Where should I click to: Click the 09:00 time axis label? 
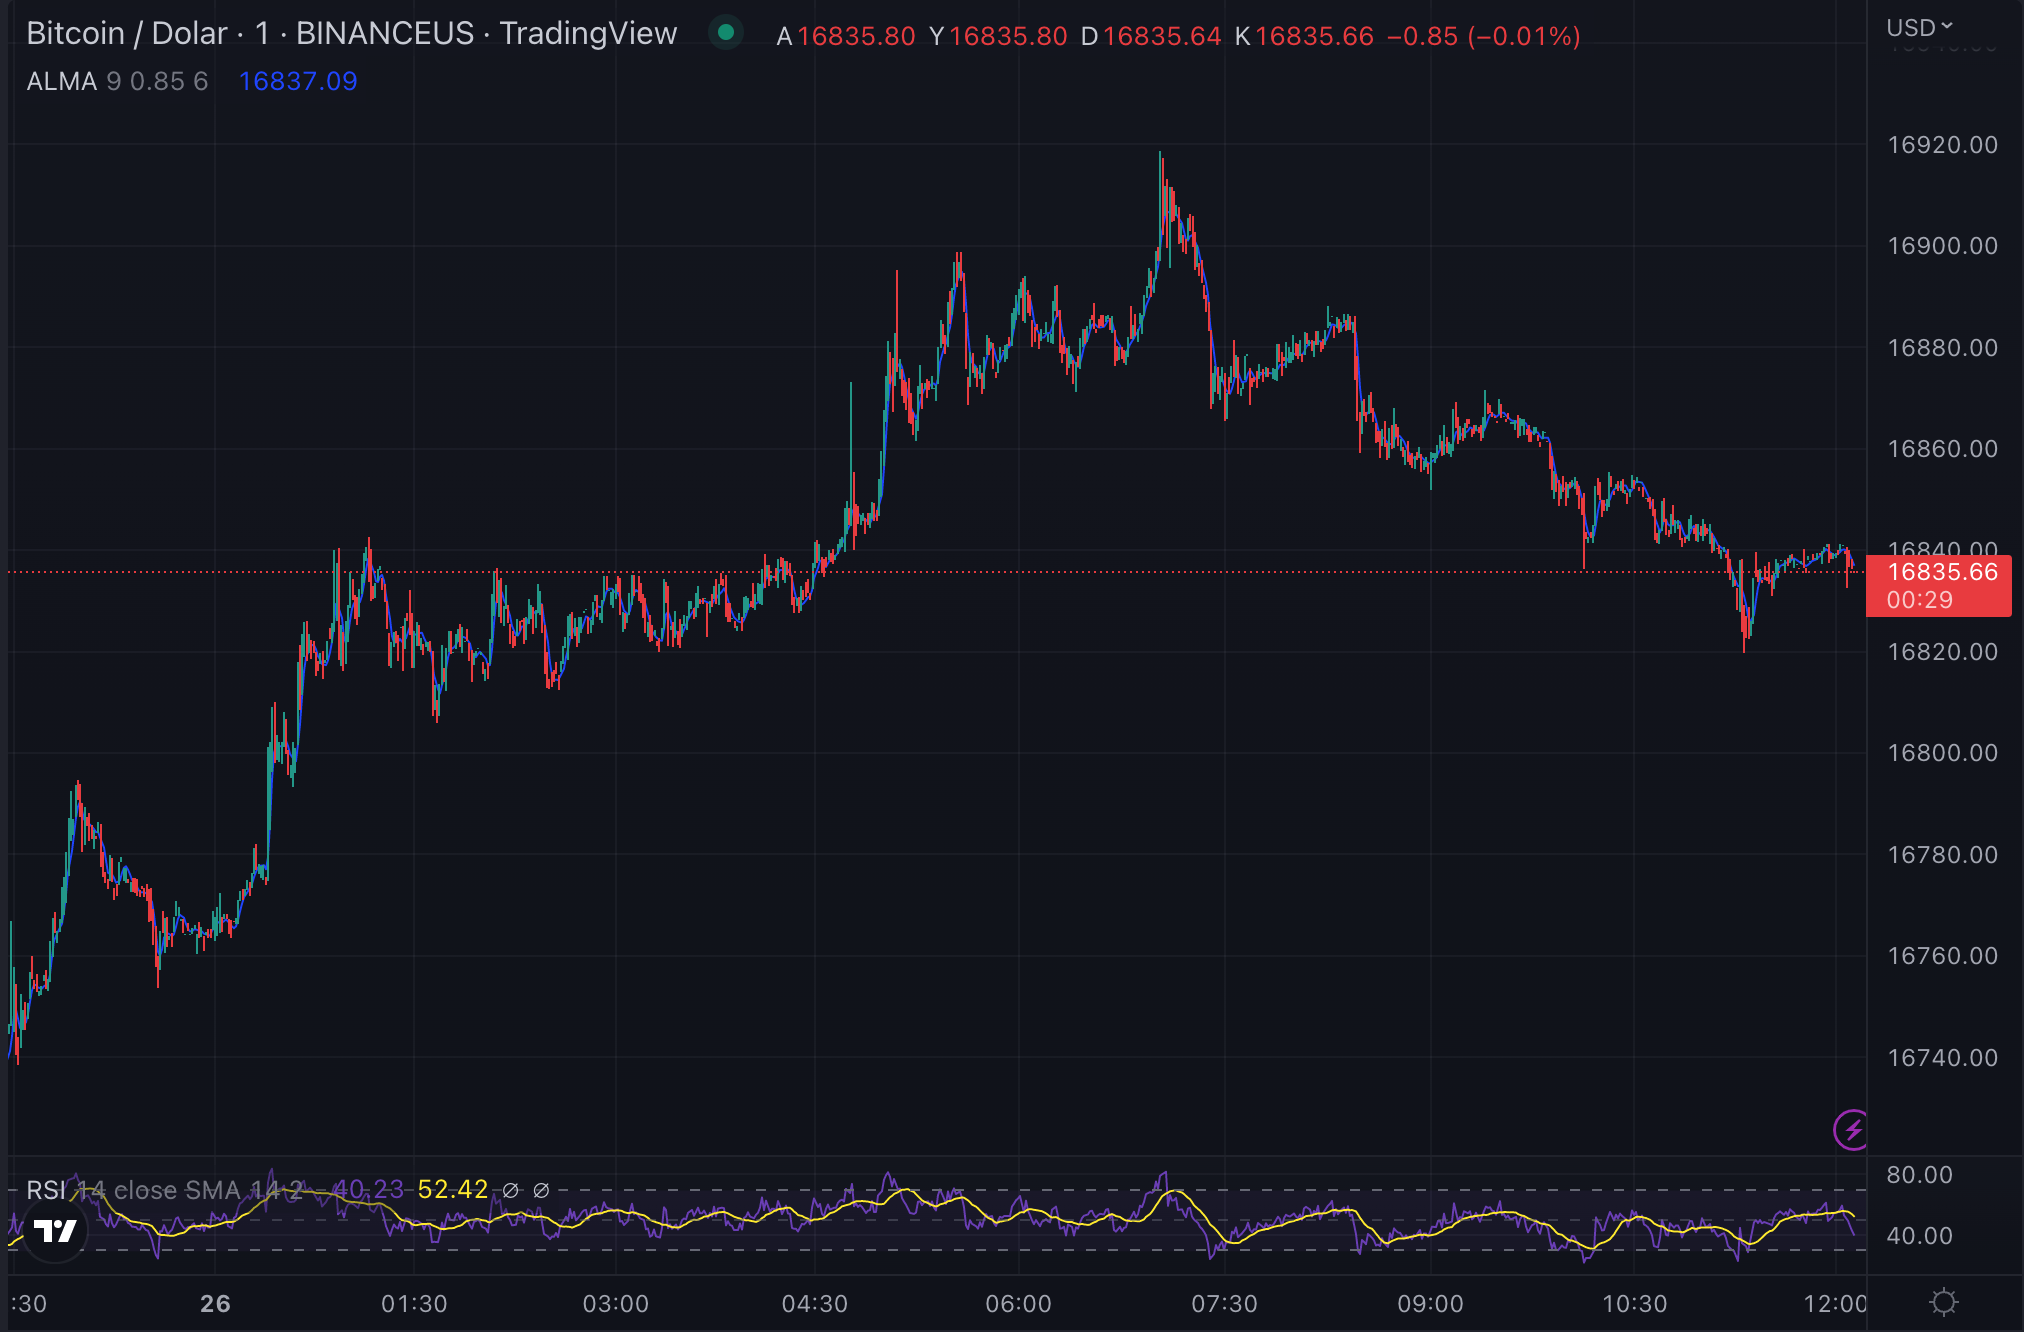(x=1430, y=1304)
